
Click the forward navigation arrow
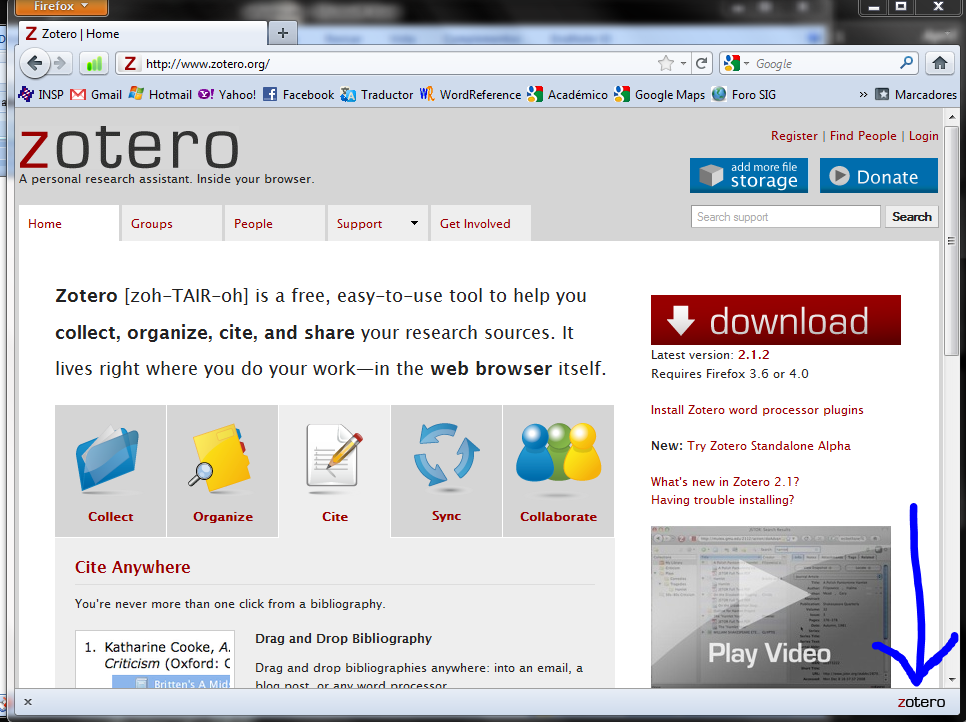coord(60,63)
